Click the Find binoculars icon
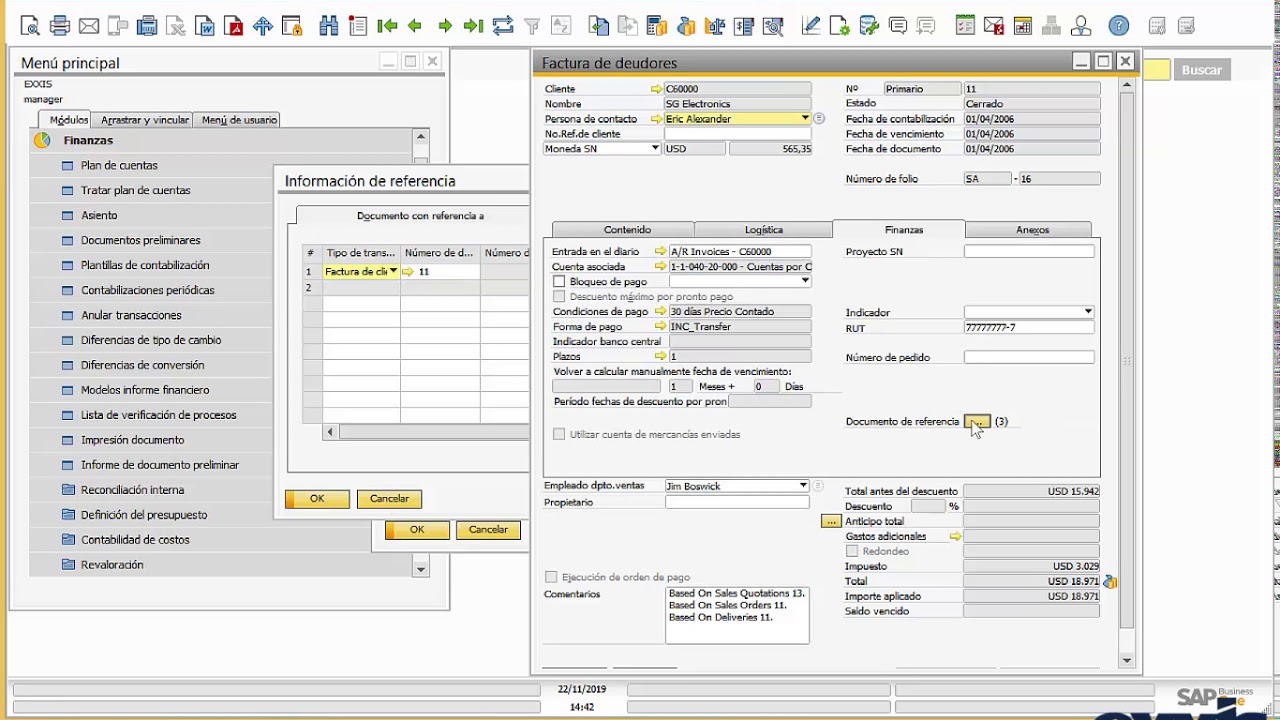The width and height of the screenshot is (1280, 720). [329, 26]
